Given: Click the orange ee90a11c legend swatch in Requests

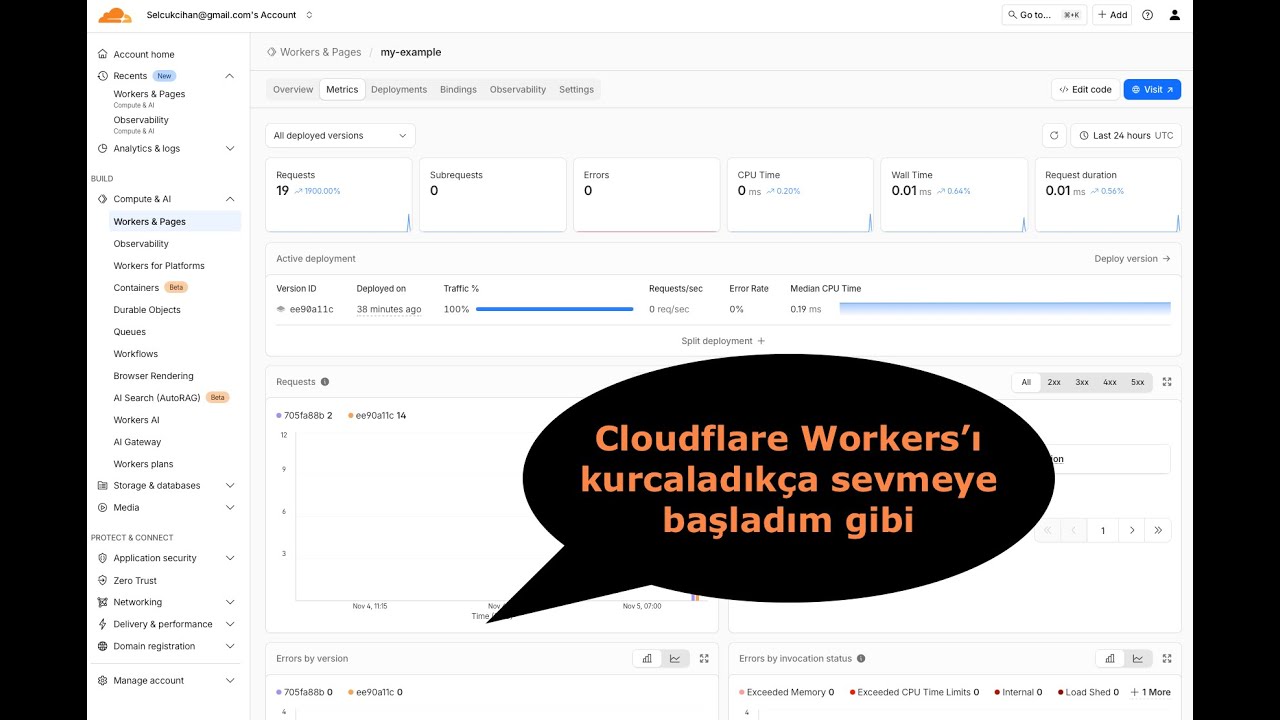Looking at the screenshot, I should (351, 415).
